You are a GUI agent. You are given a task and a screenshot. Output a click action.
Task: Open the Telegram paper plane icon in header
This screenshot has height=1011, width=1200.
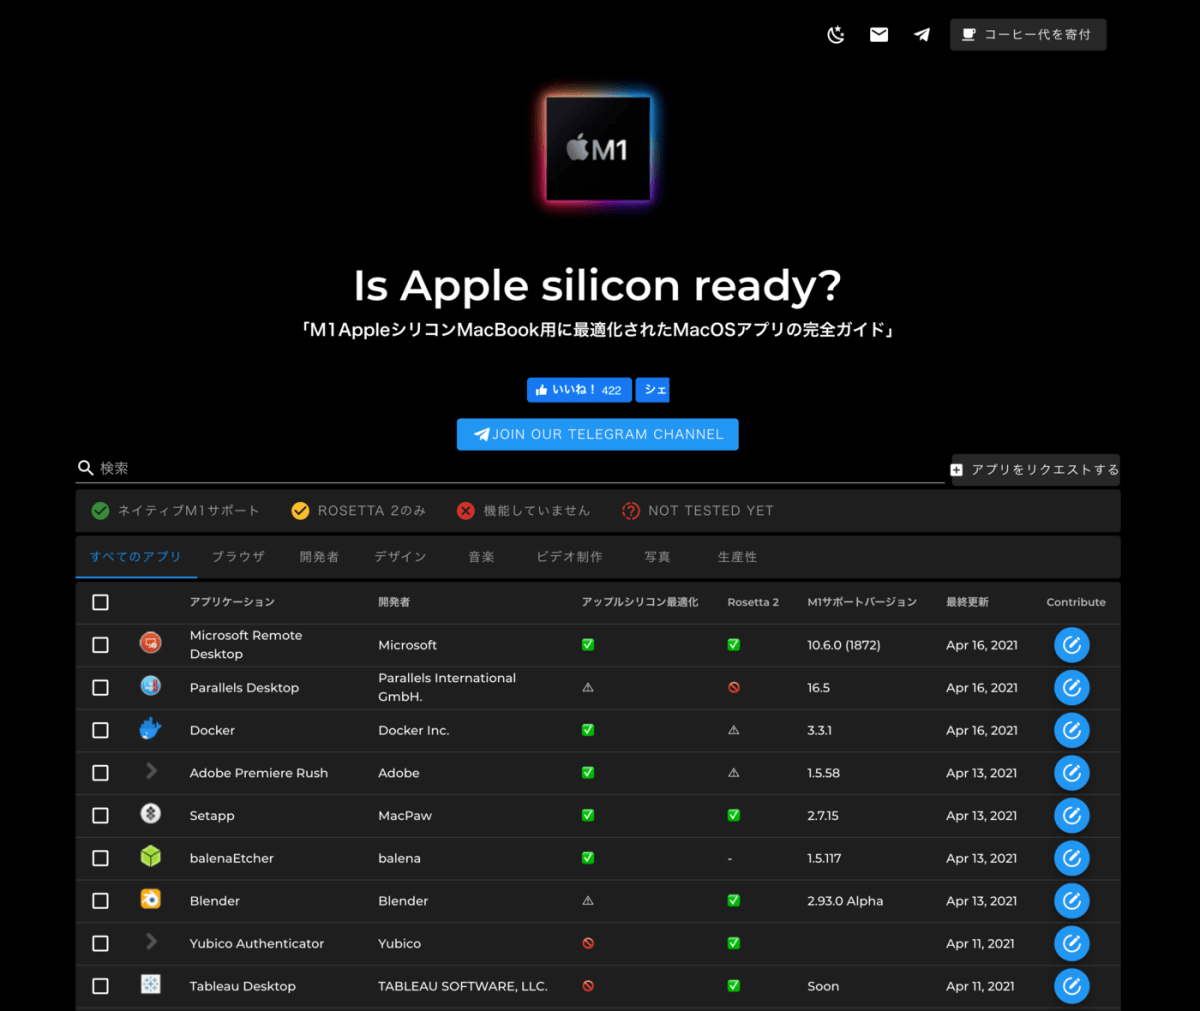pos(922,35)
